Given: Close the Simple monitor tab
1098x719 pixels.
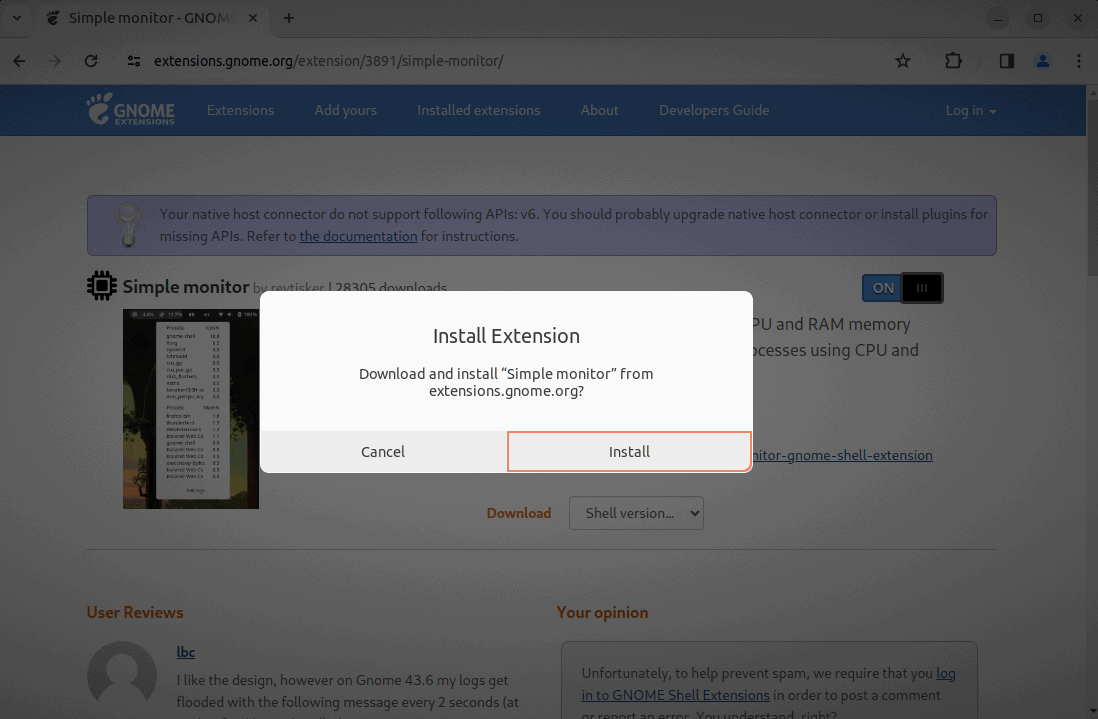Looking at the screenshot, I should pyautogui.click(x=253, y=18).
